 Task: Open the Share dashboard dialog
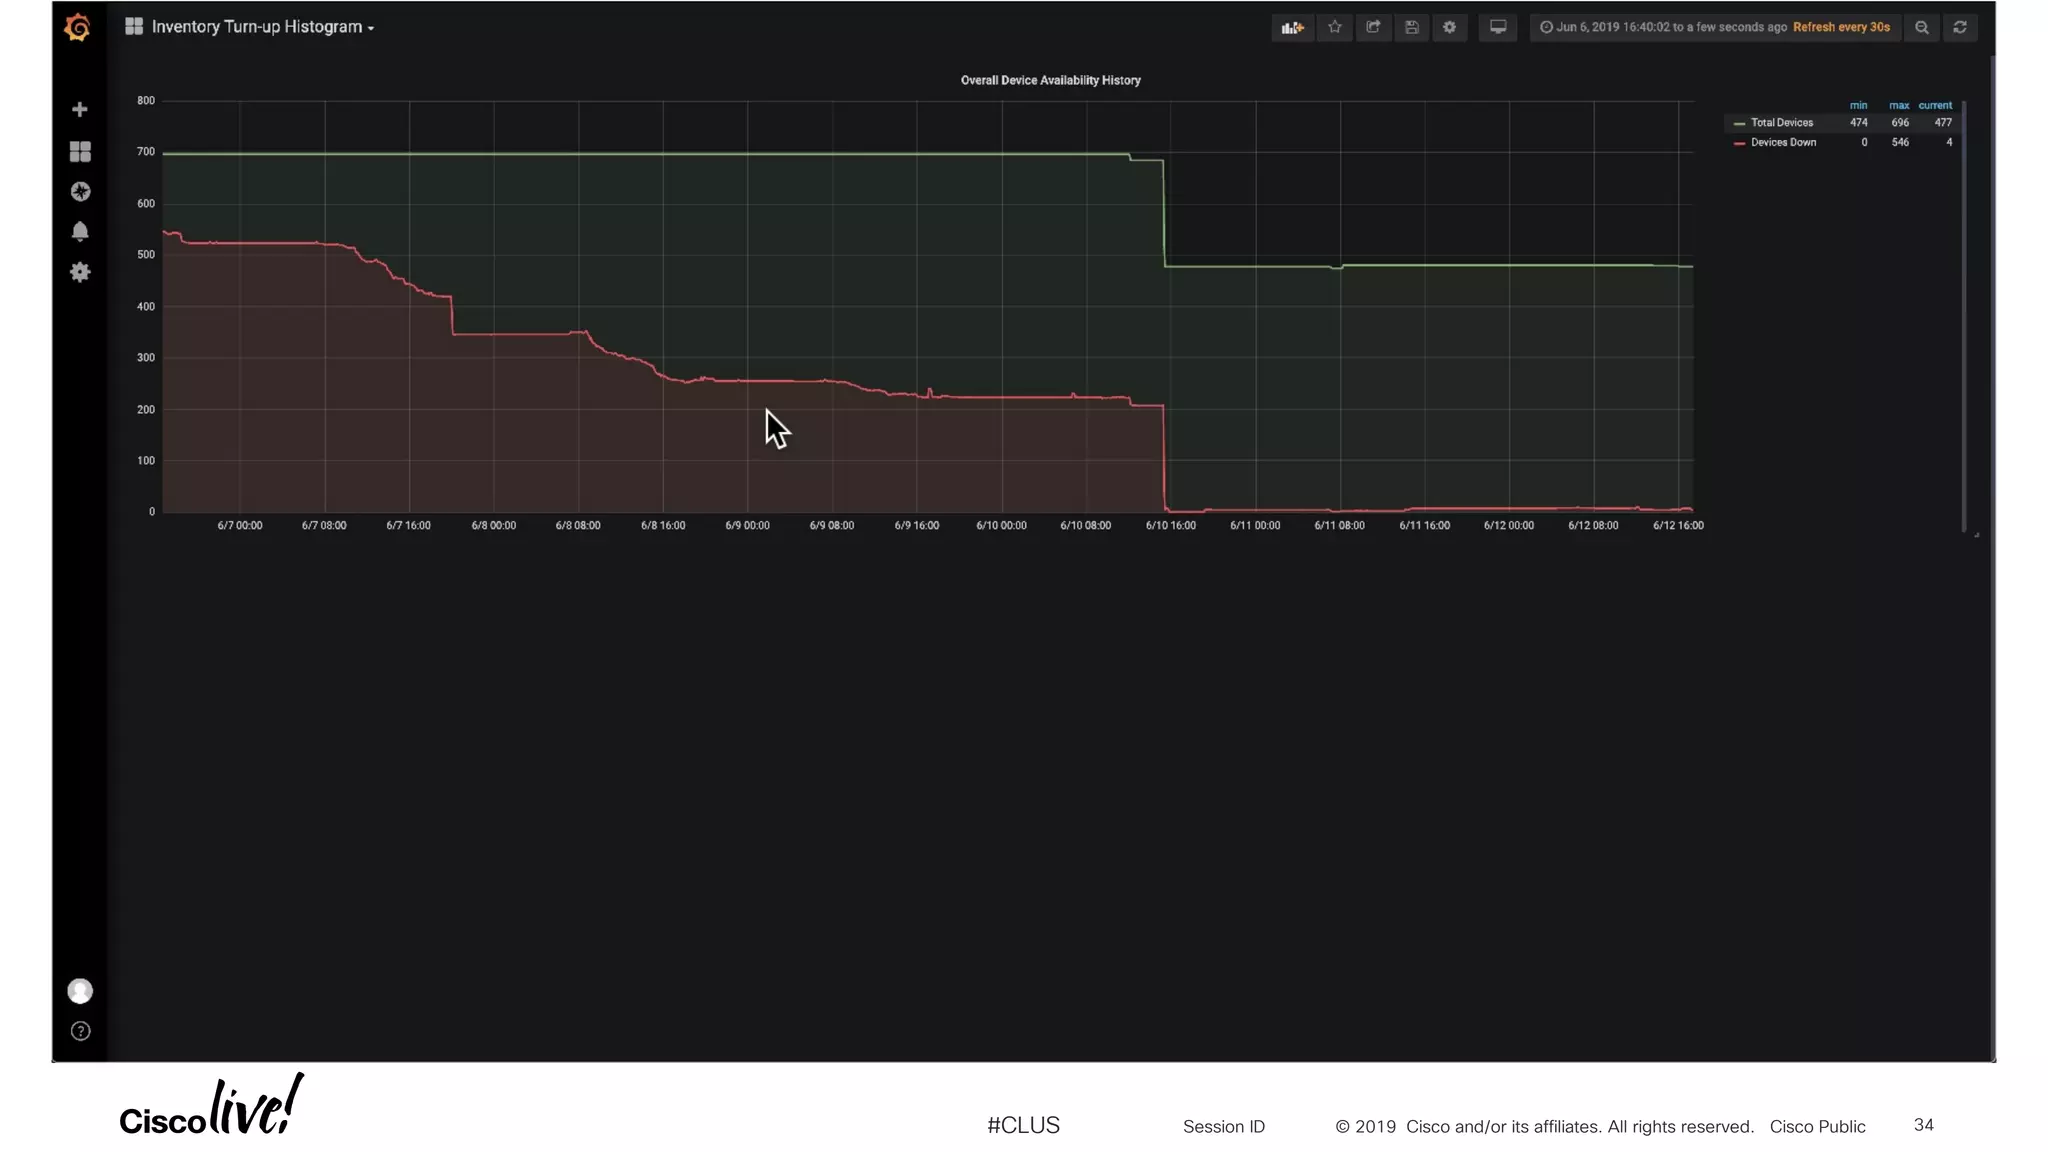pyautogui.click(x=1373, y=27)
